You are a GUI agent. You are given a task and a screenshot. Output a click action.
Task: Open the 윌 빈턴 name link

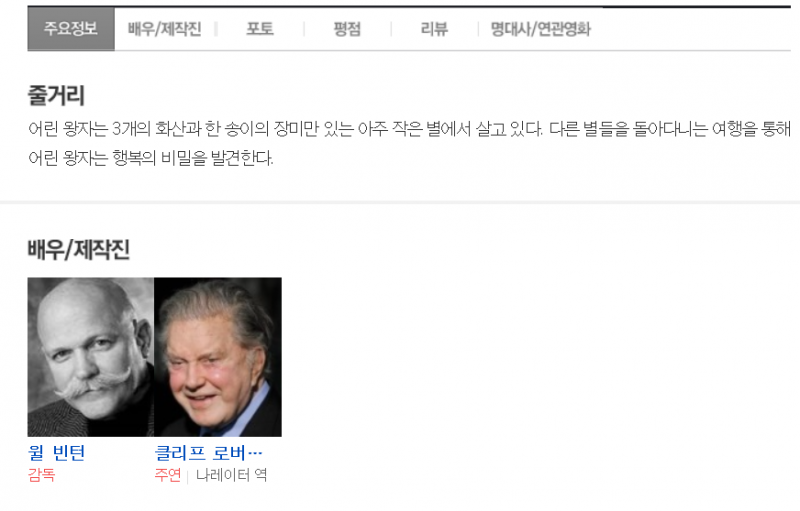tap(57, 453)
